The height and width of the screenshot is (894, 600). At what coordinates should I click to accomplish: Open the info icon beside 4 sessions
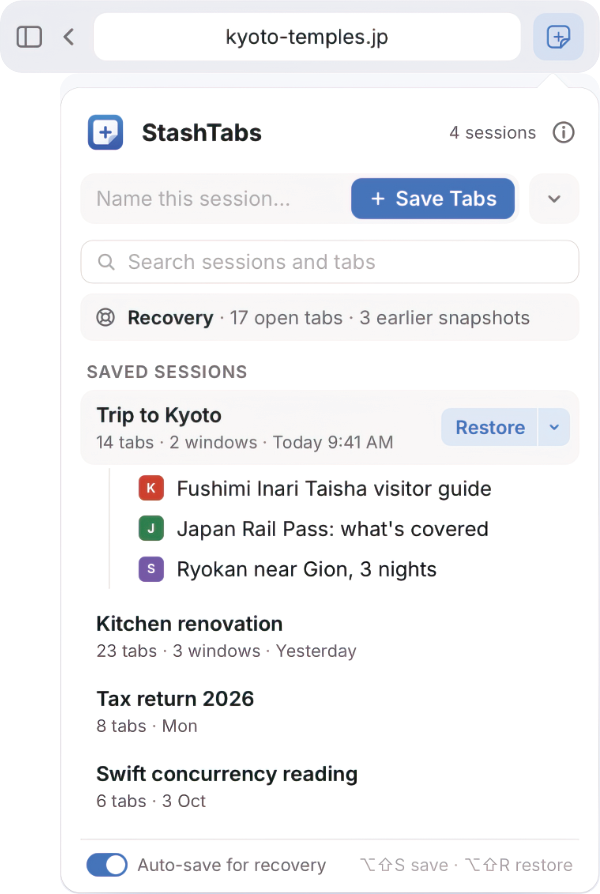point(563,133)
